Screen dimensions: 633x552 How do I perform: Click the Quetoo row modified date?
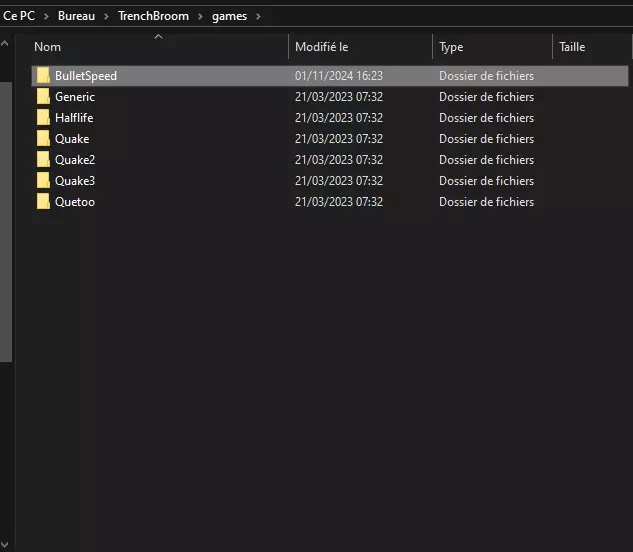point(339,202)
